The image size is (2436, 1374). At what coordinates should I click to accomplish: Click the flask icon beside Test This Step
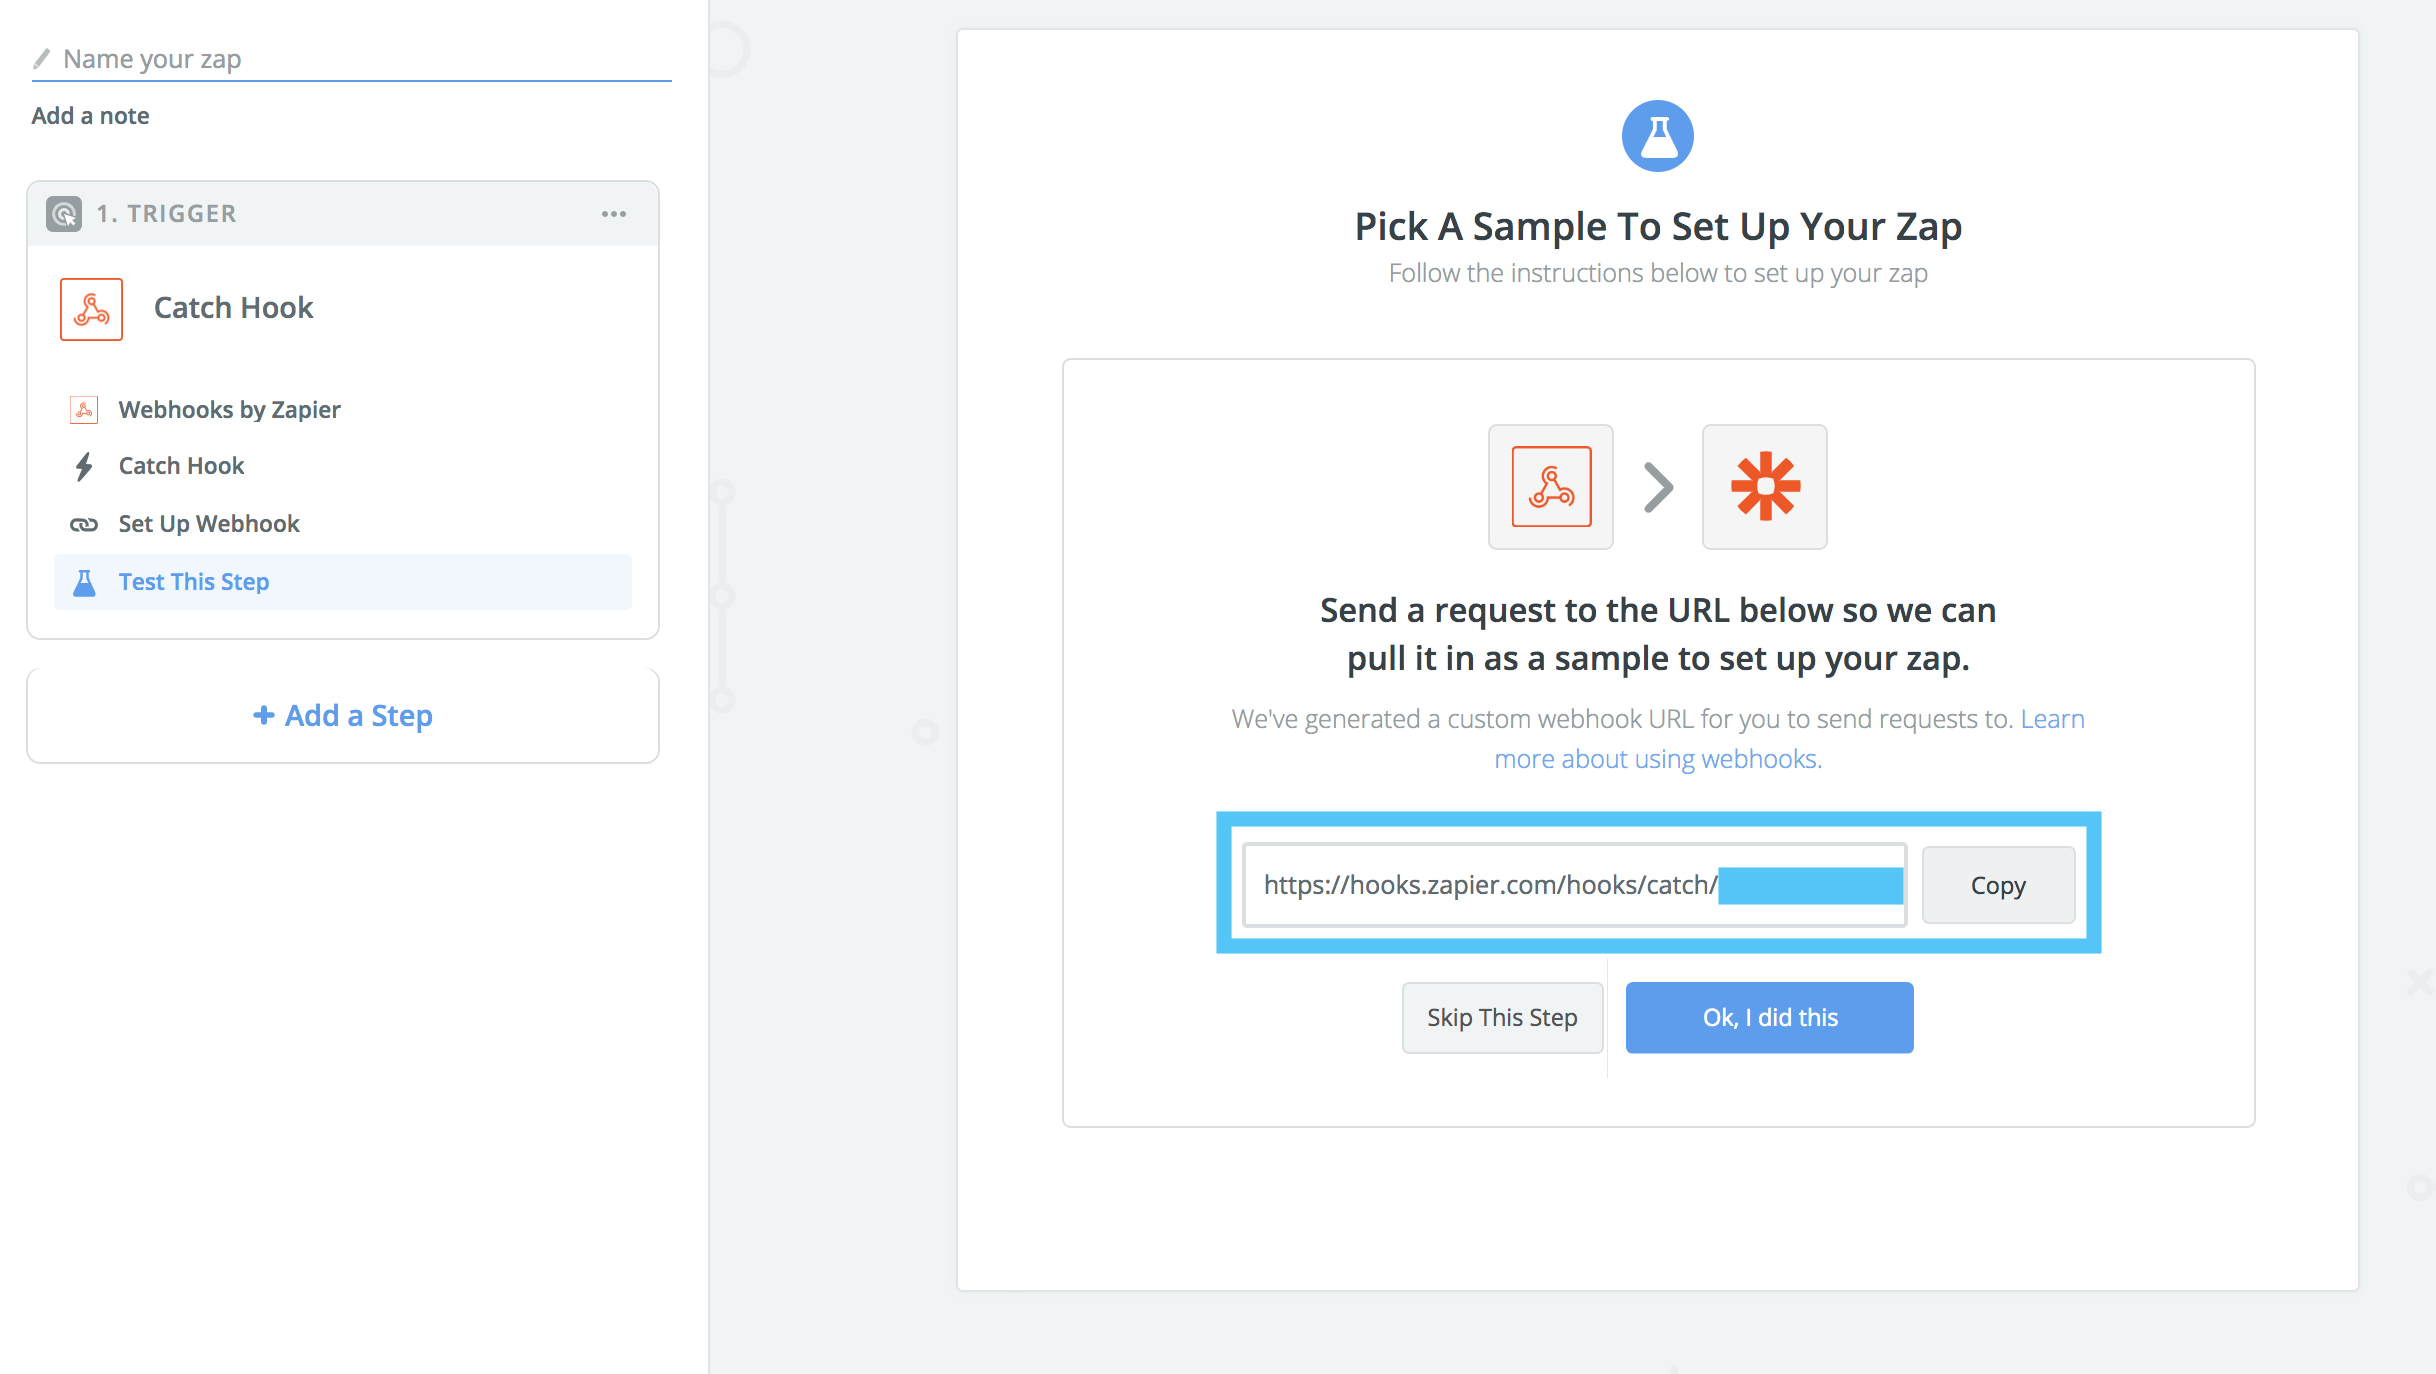click(84, 581)
